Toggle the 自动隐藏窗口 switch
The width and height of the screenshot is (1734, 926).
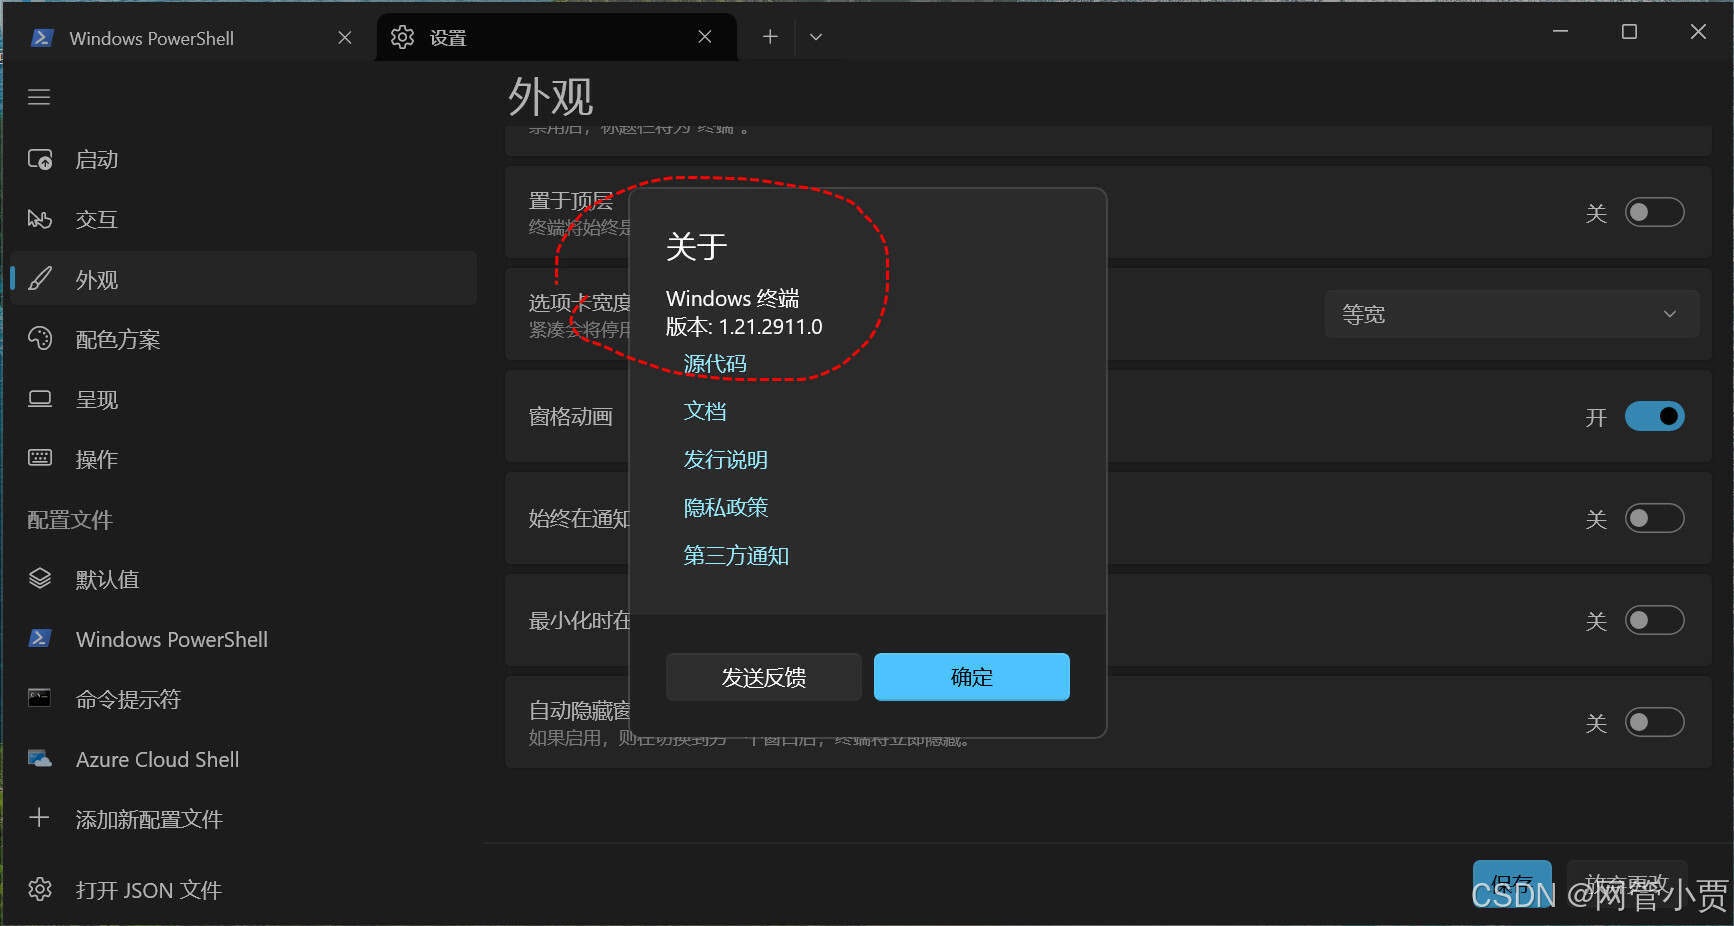click(1655, 722)
